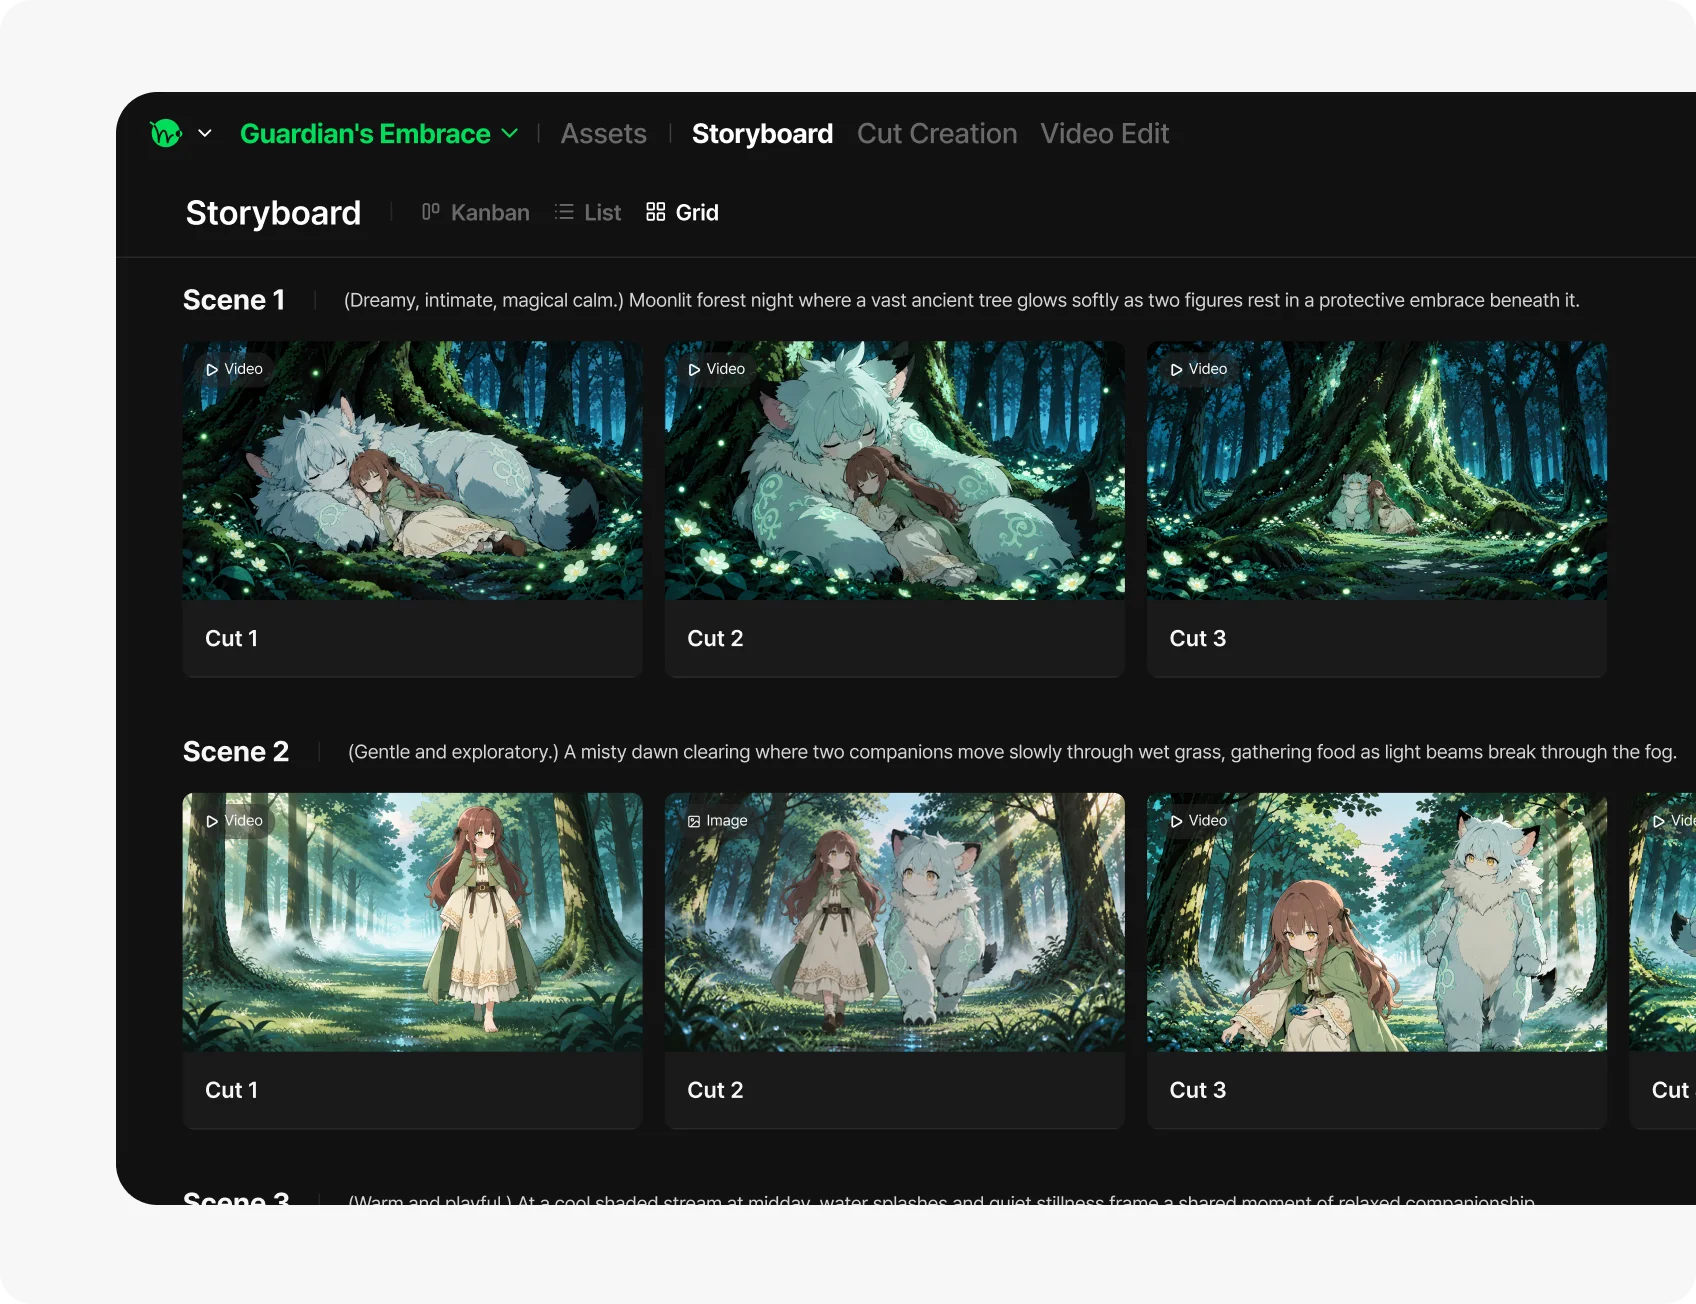
Task: Select the Storyboard tab in top navigation
Action: click(762, 134)
